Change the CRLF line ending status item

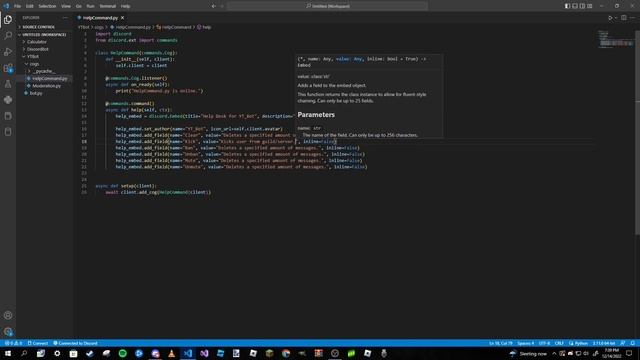[559, 343]
